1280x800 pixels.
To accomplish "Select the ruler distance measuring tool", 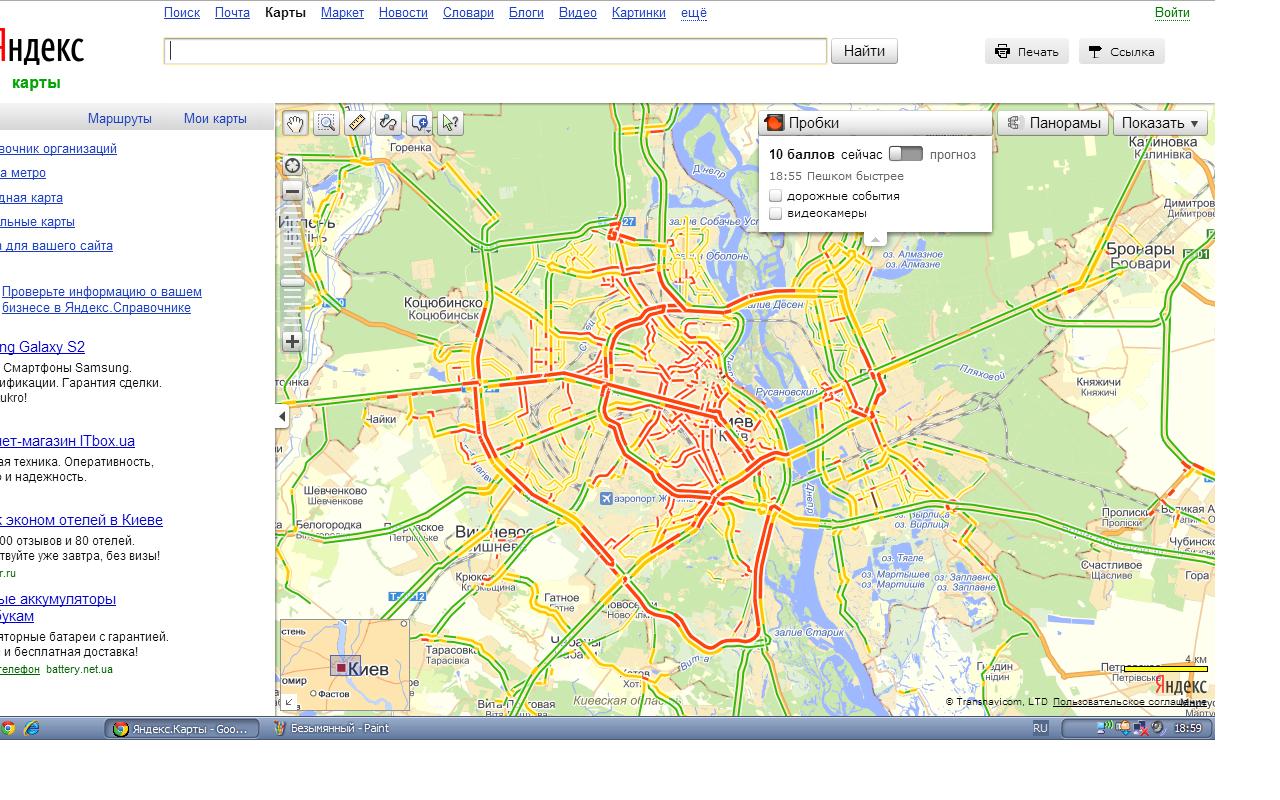I will click(357, 123).
